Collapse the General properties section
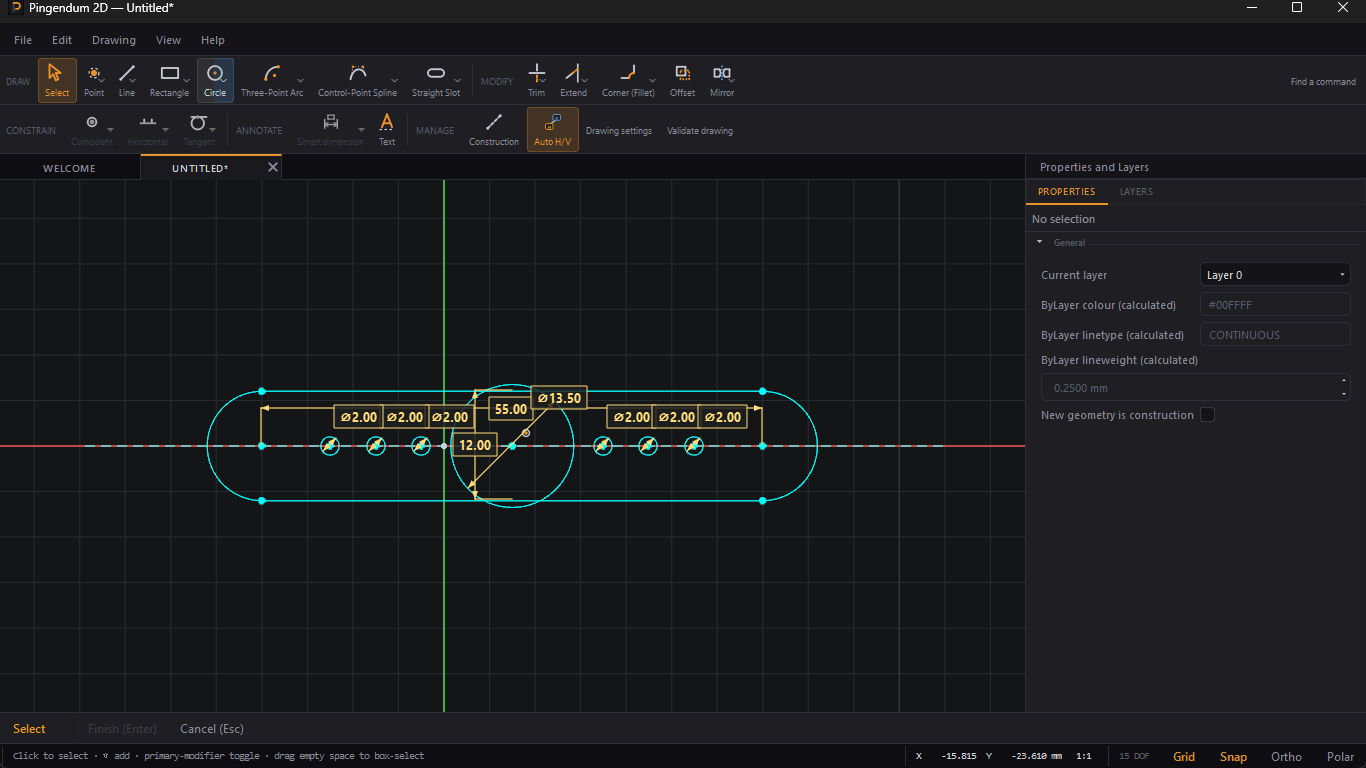Image resolution: width=1366 pixels, height=768 pixels. pyautogui.click(x=1039, y=242)
